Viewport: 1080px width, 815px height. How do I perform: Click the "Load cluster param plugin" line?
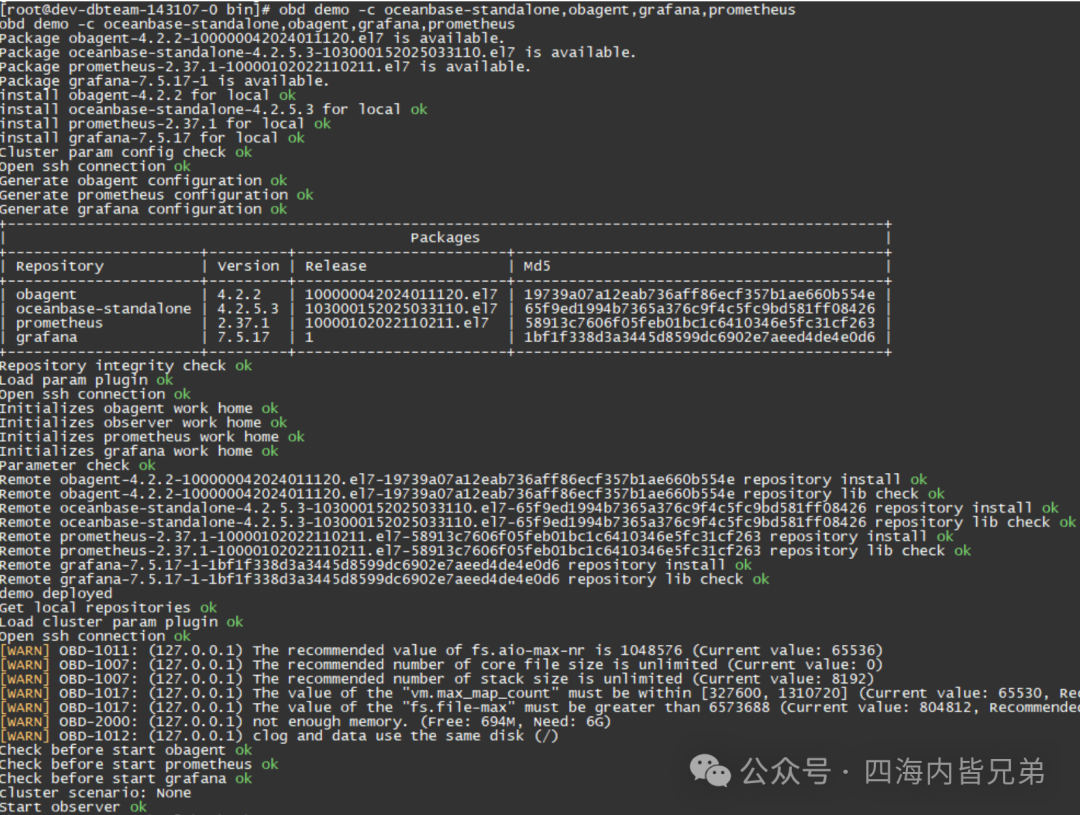click(x=122, y=622)
